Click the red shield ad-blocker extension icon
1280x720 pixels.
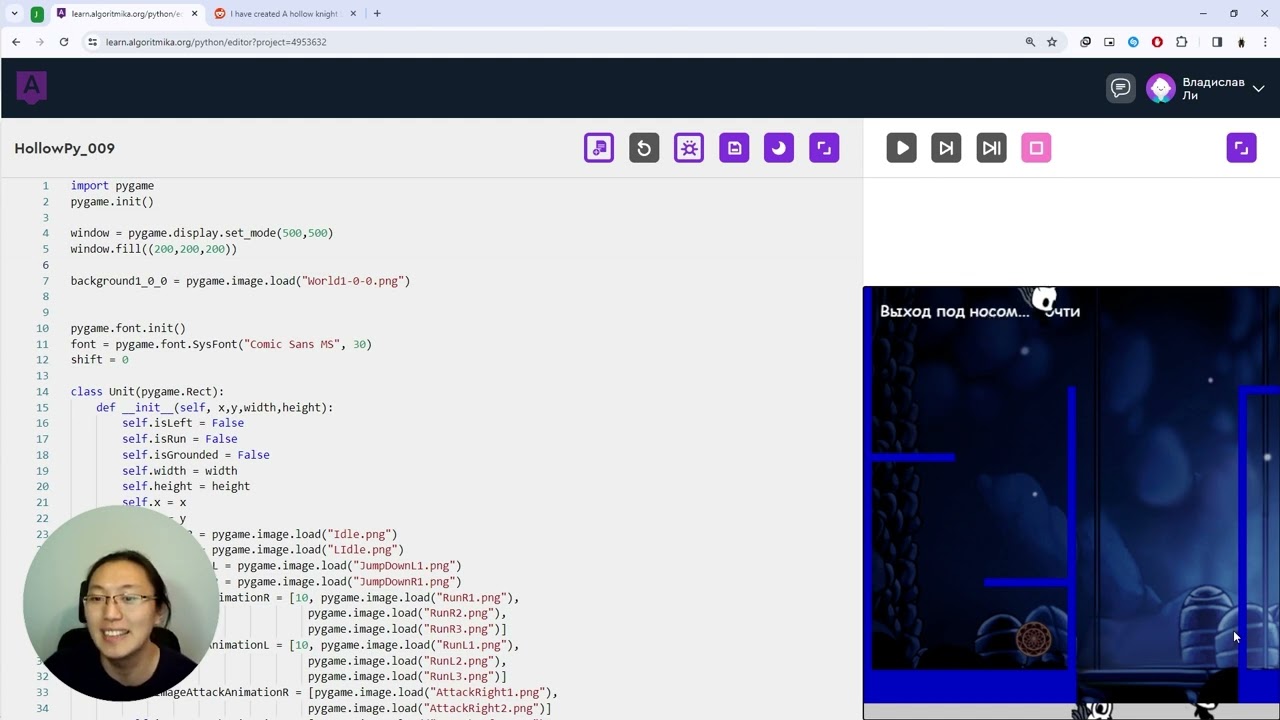(1157, 42)
